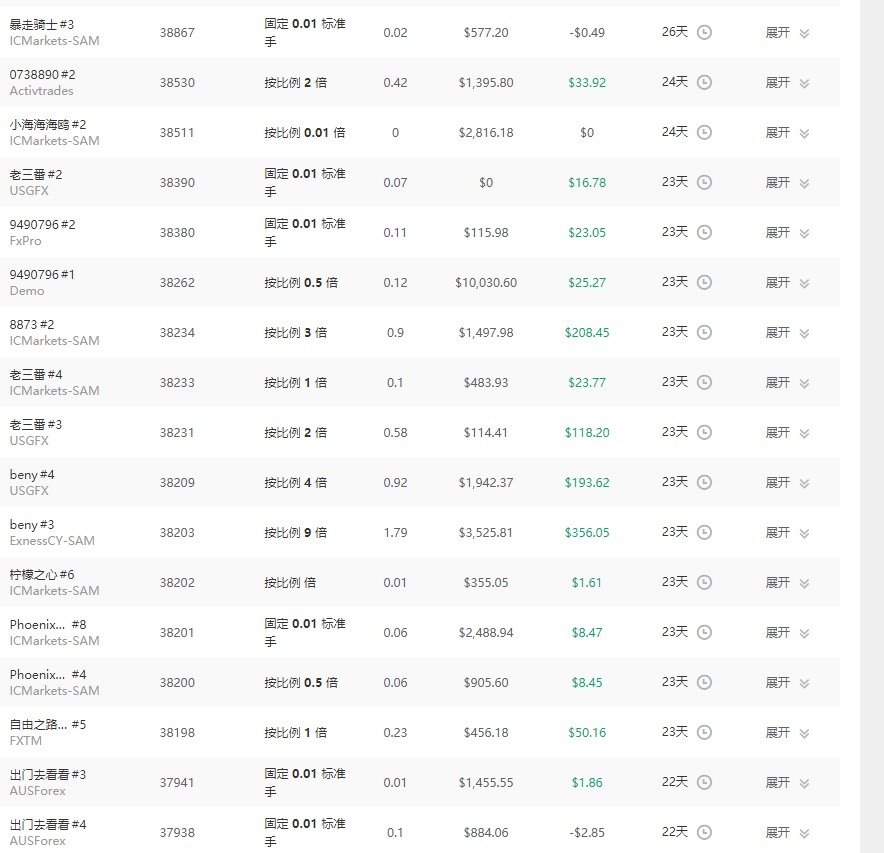Click the profit value $208.45
The image size is (884, 853).
587,333
